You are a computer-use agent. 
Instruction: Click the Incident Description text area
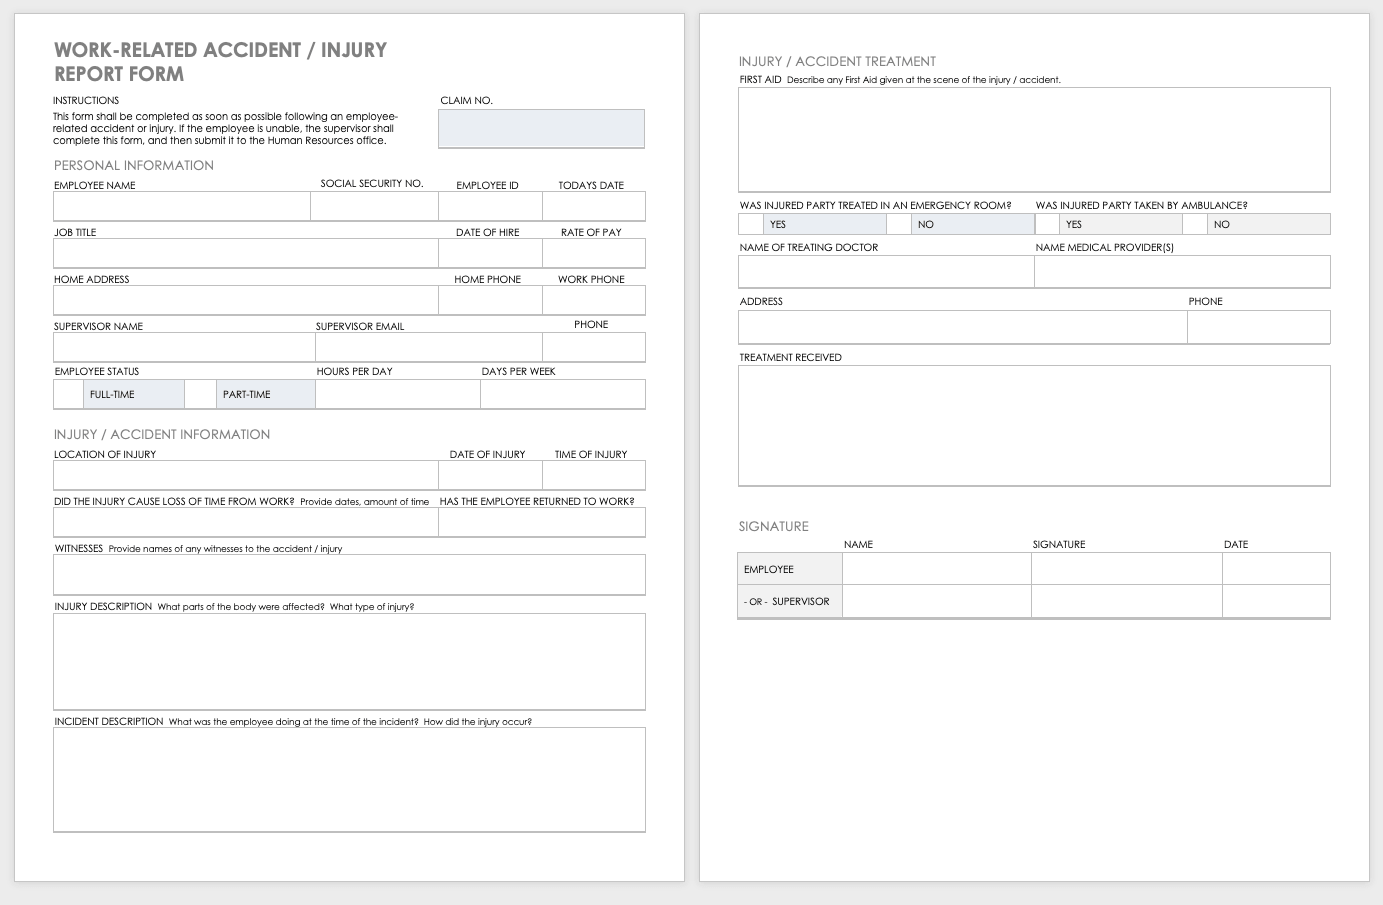click(349, 779)
